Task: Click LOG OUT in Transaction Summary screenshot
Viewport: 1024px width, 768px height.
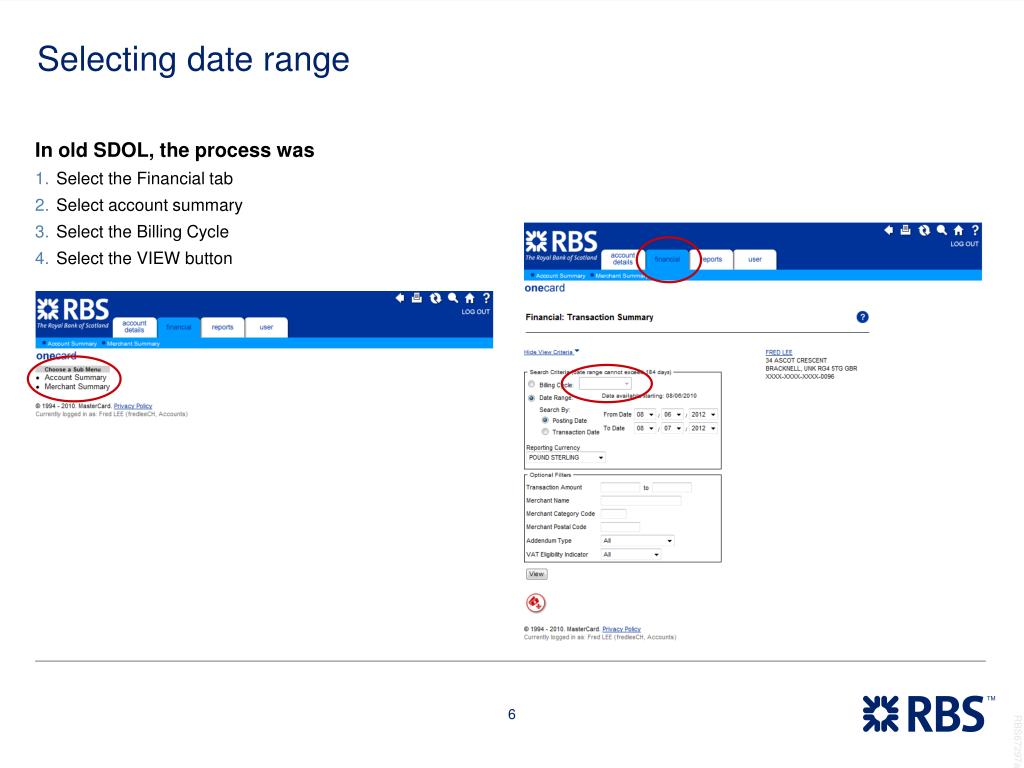Action: coord(964,244)
